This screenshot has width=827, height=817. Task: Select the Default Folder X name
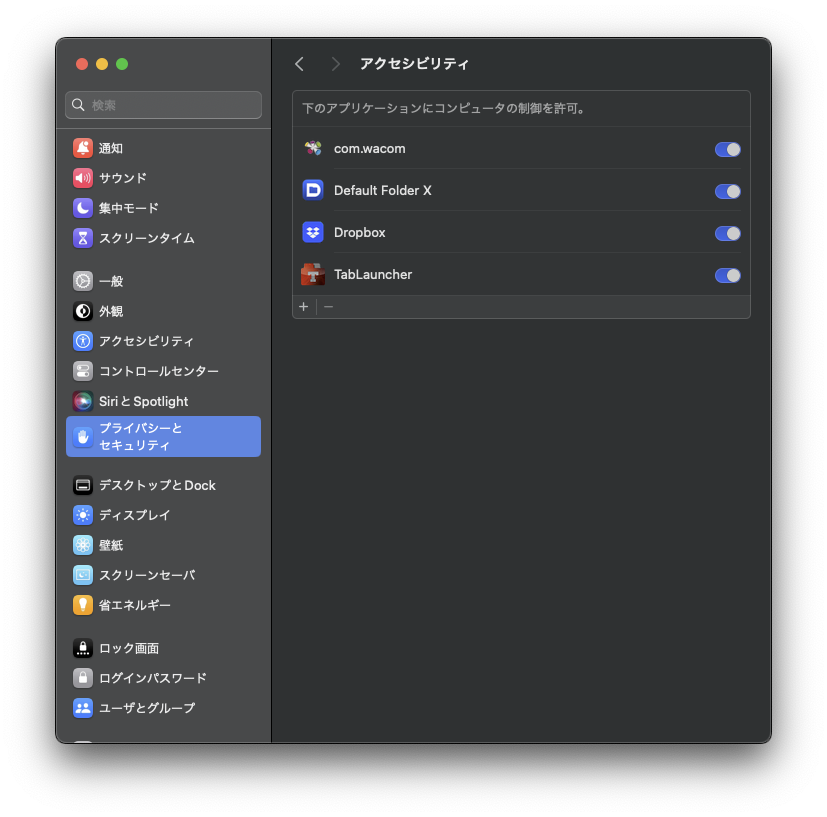click(x=383, y=190)
